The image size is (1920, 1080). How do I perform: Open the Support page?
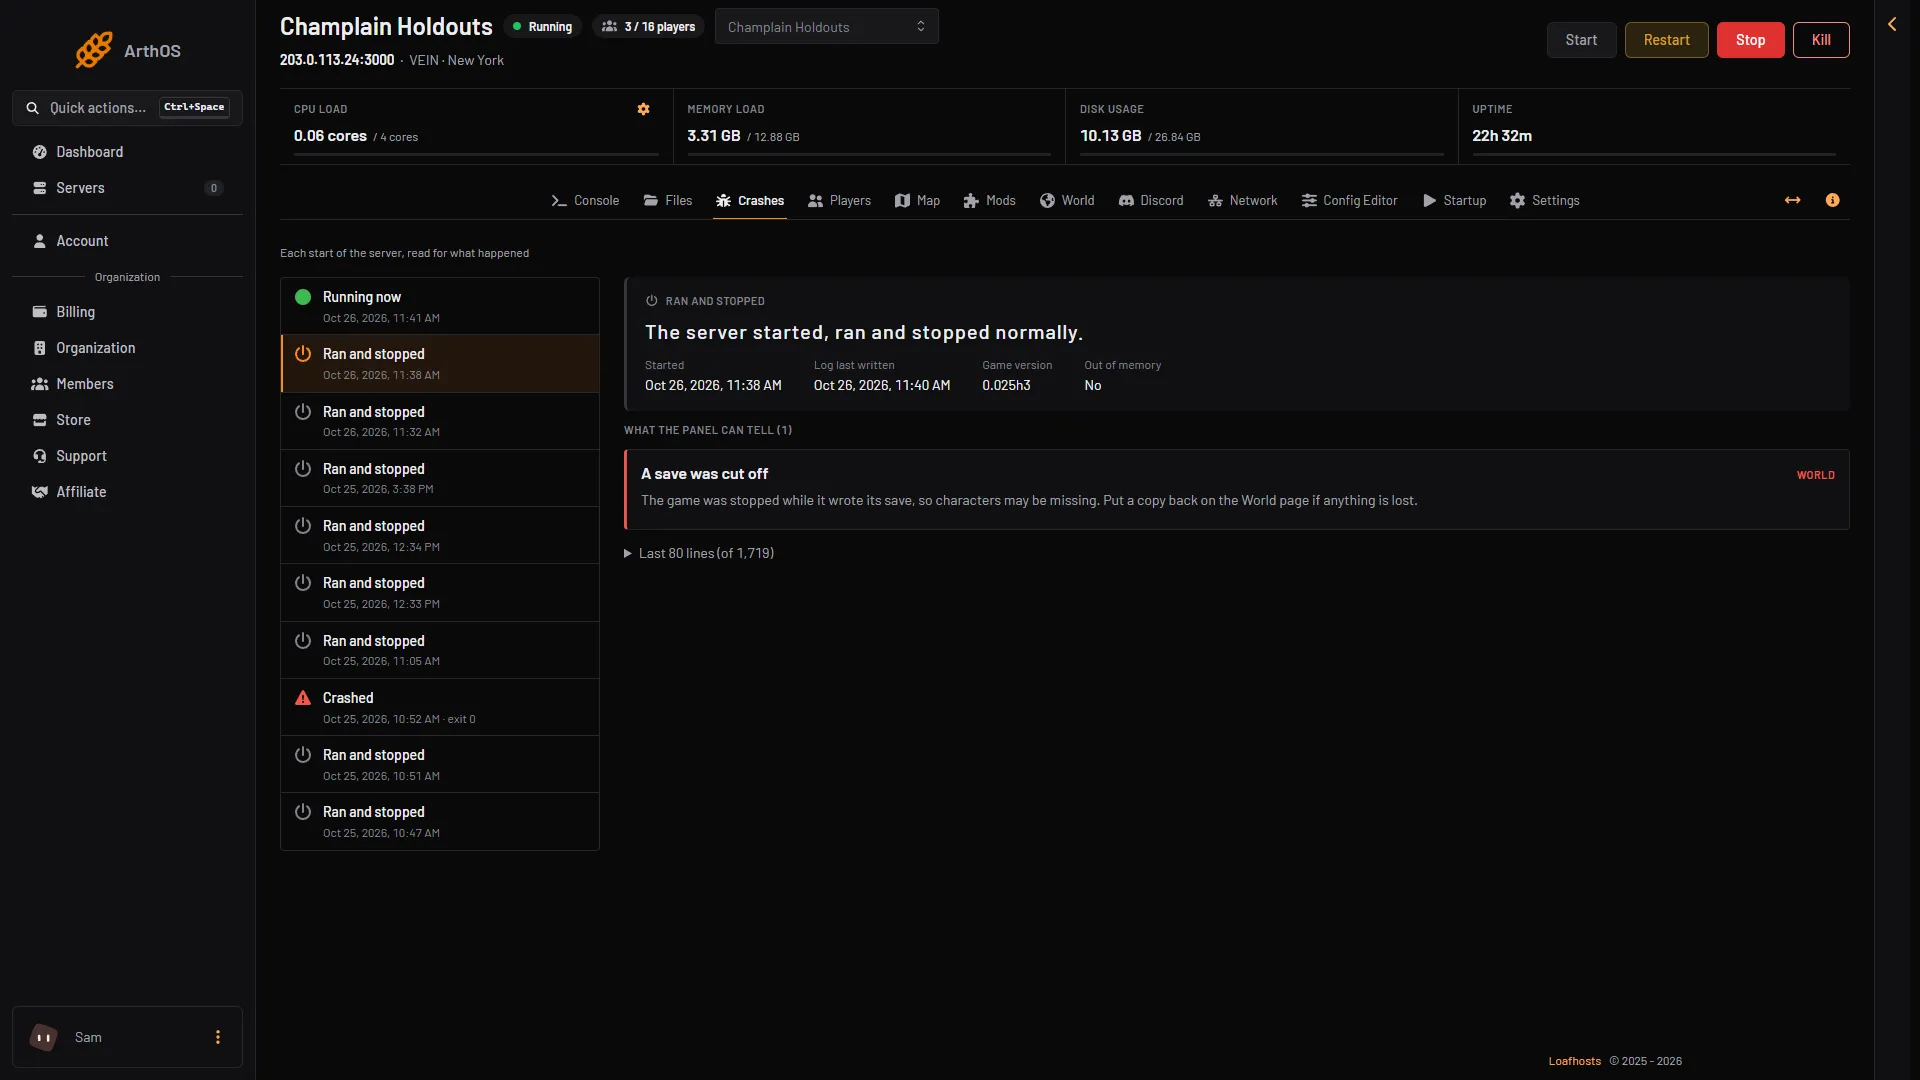[127, 456]
